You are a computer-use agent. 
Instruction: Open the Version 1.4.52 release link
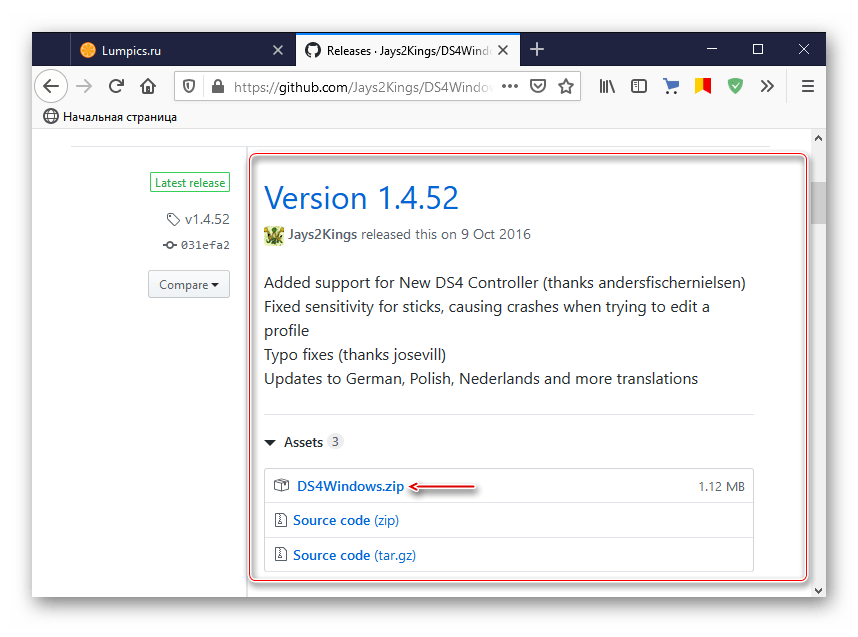click(x=361, y=198)
